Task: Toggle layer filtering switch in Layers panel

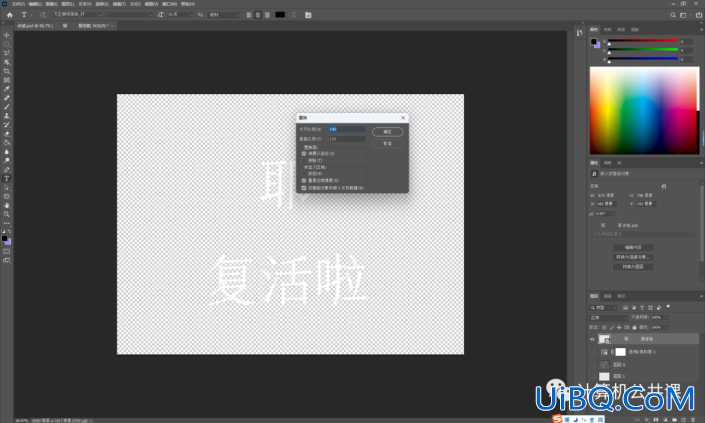Action: (668, 307)
